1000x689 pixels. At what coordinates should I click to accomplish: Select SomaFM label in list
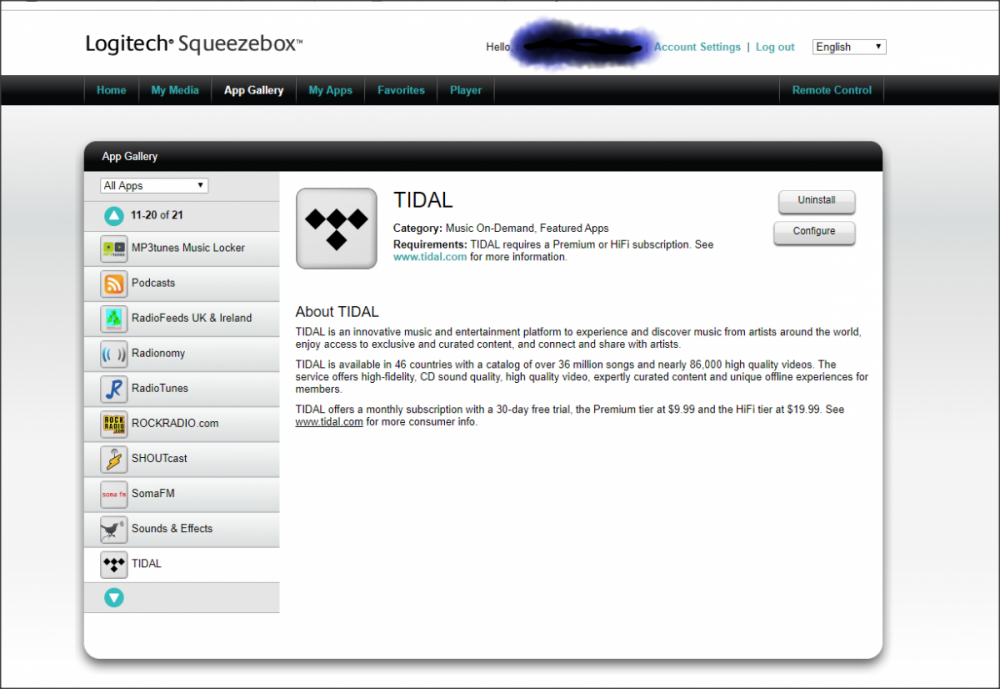(153, 494)
